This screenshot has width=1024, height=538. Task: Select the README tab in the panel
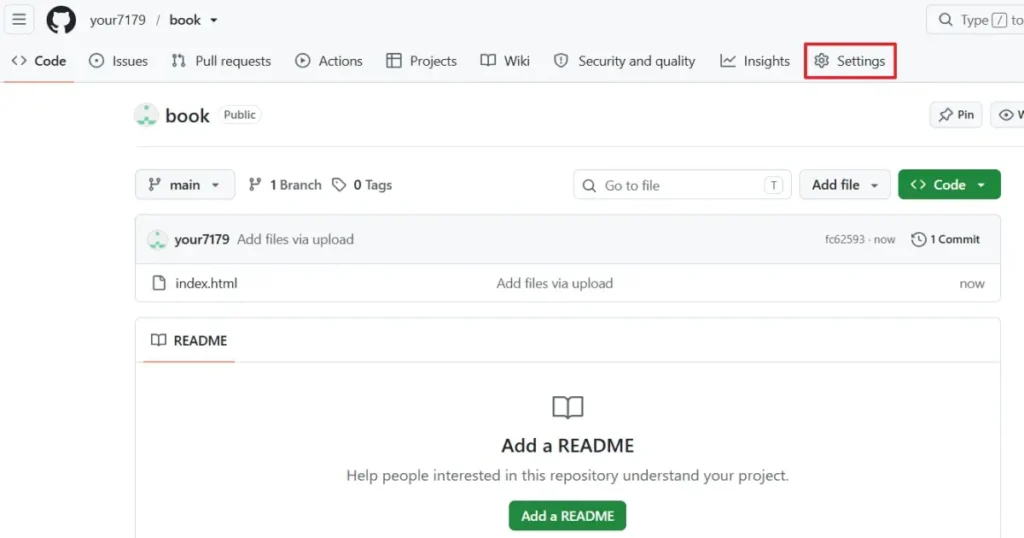189,340
